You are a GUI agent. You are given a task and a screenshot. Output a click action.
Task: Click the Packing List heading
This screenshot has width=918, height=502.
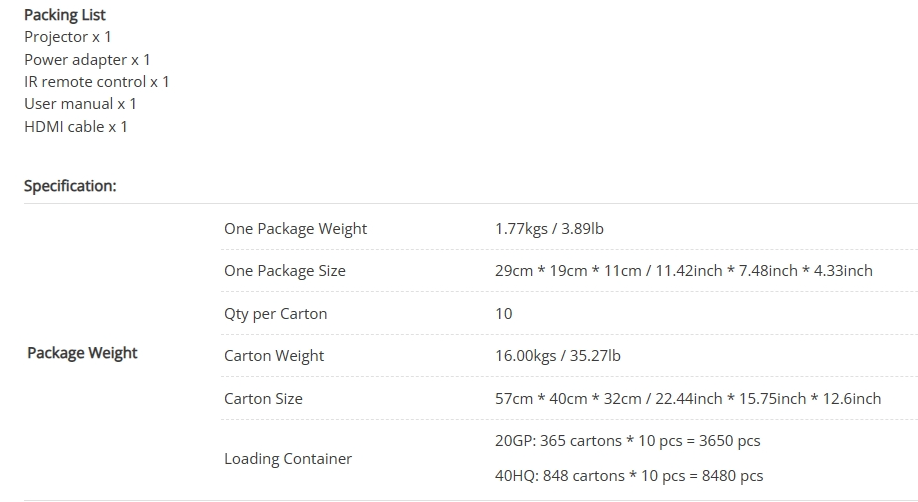tap(65, 15)
